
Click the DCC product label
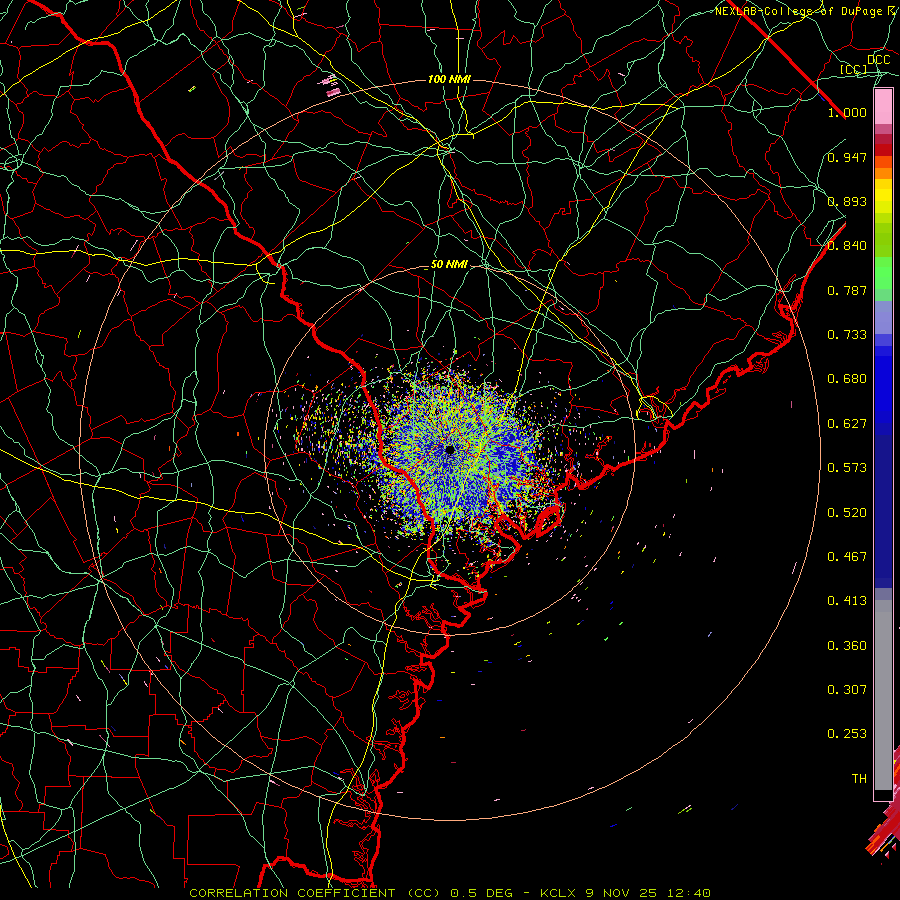[x=878, y=60]
